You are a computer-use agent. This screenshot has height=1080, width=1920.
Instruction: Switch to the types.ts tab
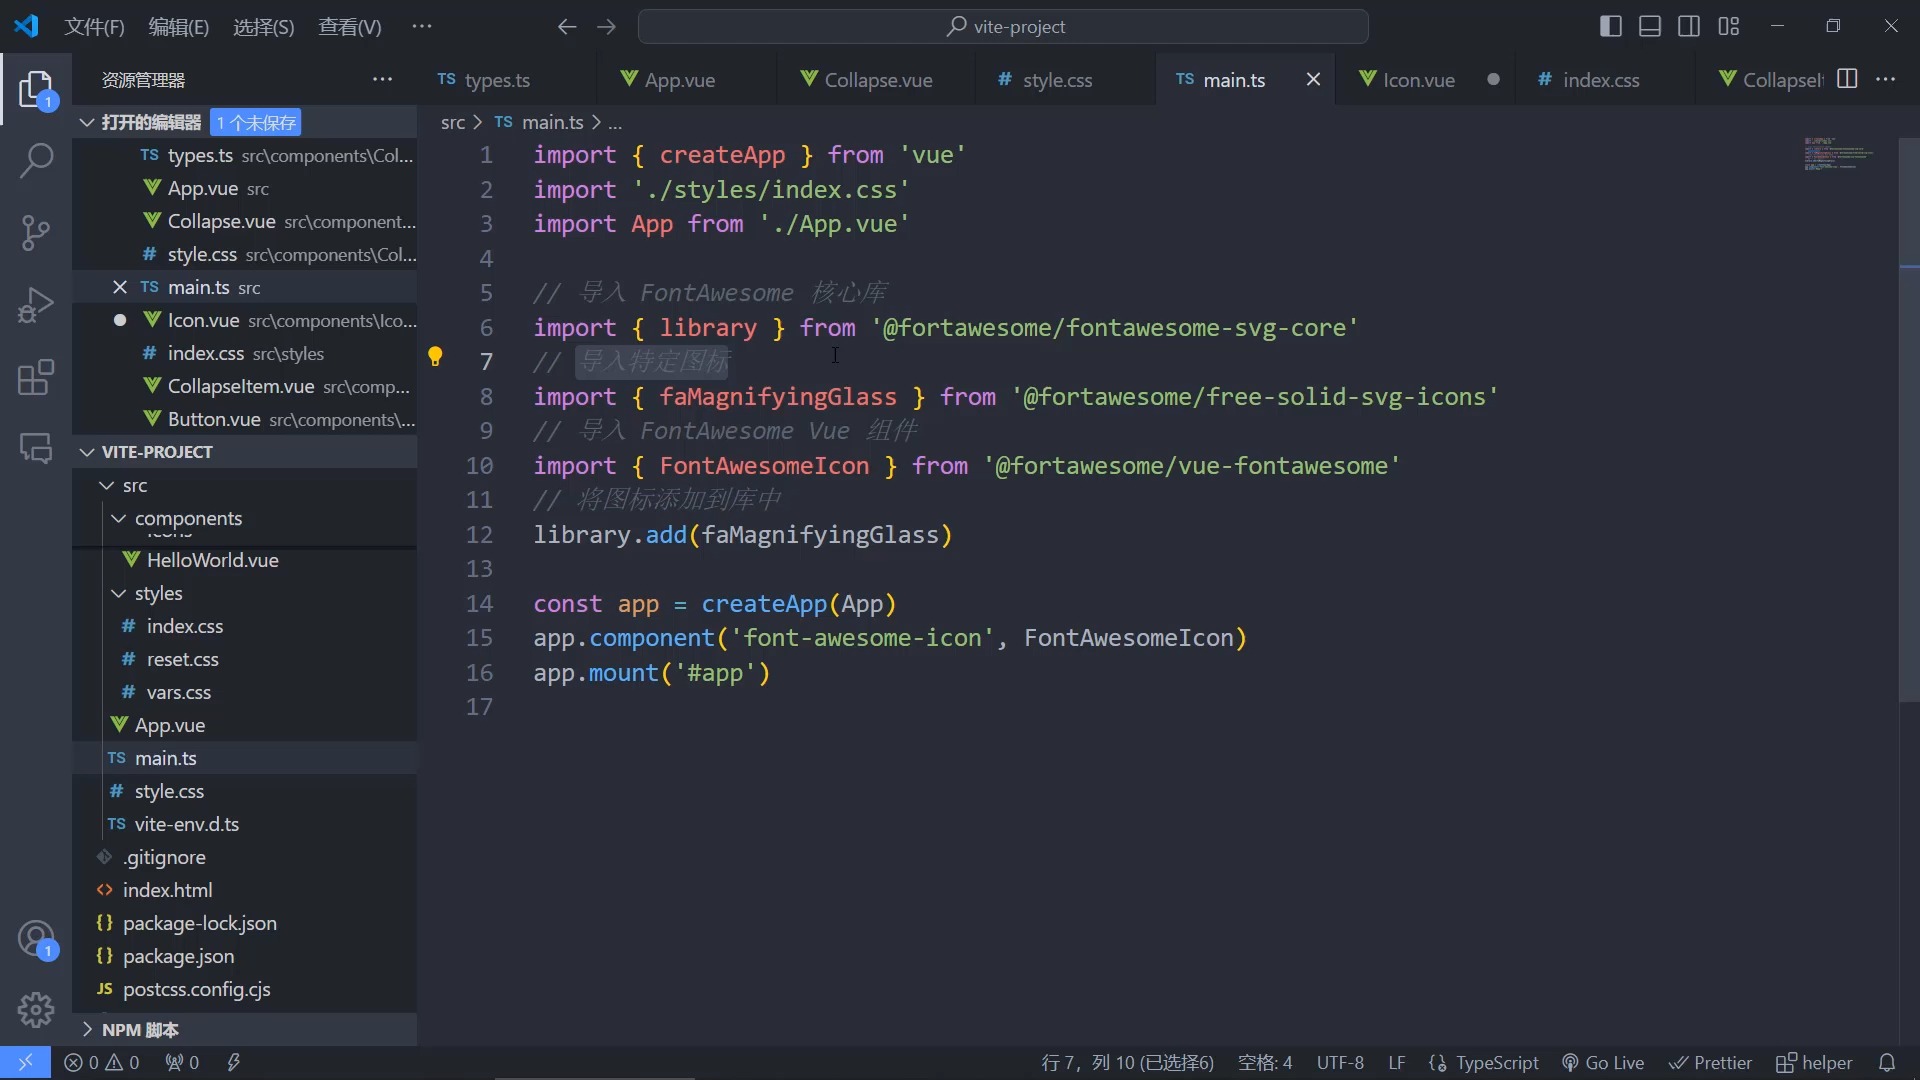pyautogui.click(x=497, y=79)
